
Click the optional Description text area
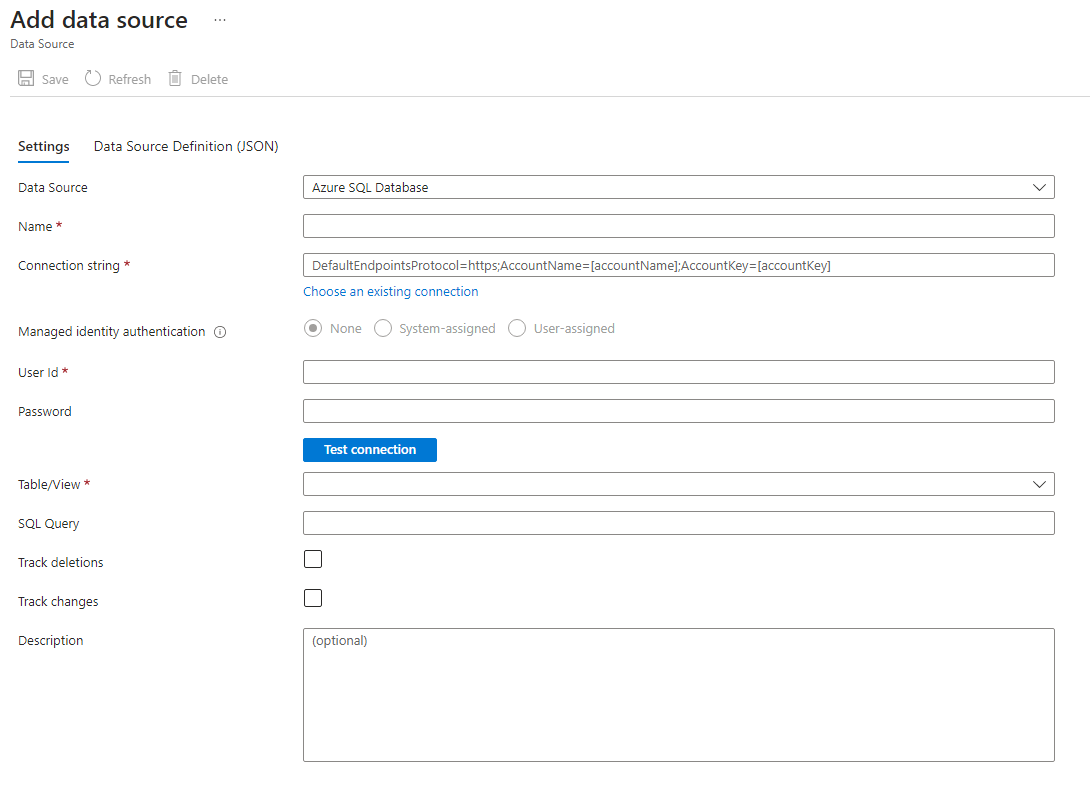click(678, 694)
